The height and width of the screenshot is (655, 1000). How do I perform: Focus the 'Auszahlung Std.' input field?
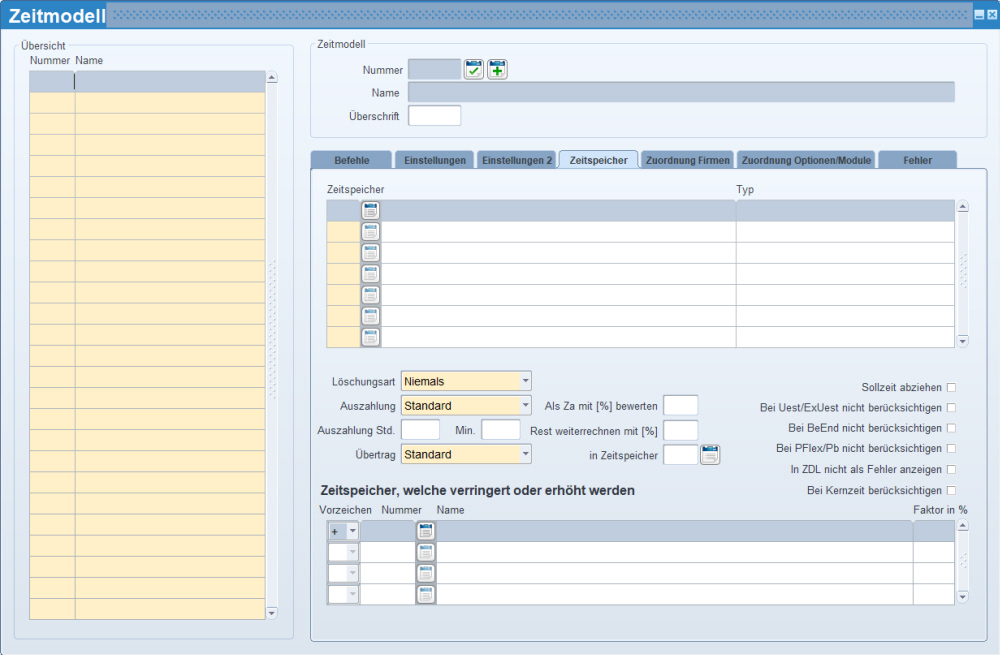pyautogui.click(x=420, y=430)
